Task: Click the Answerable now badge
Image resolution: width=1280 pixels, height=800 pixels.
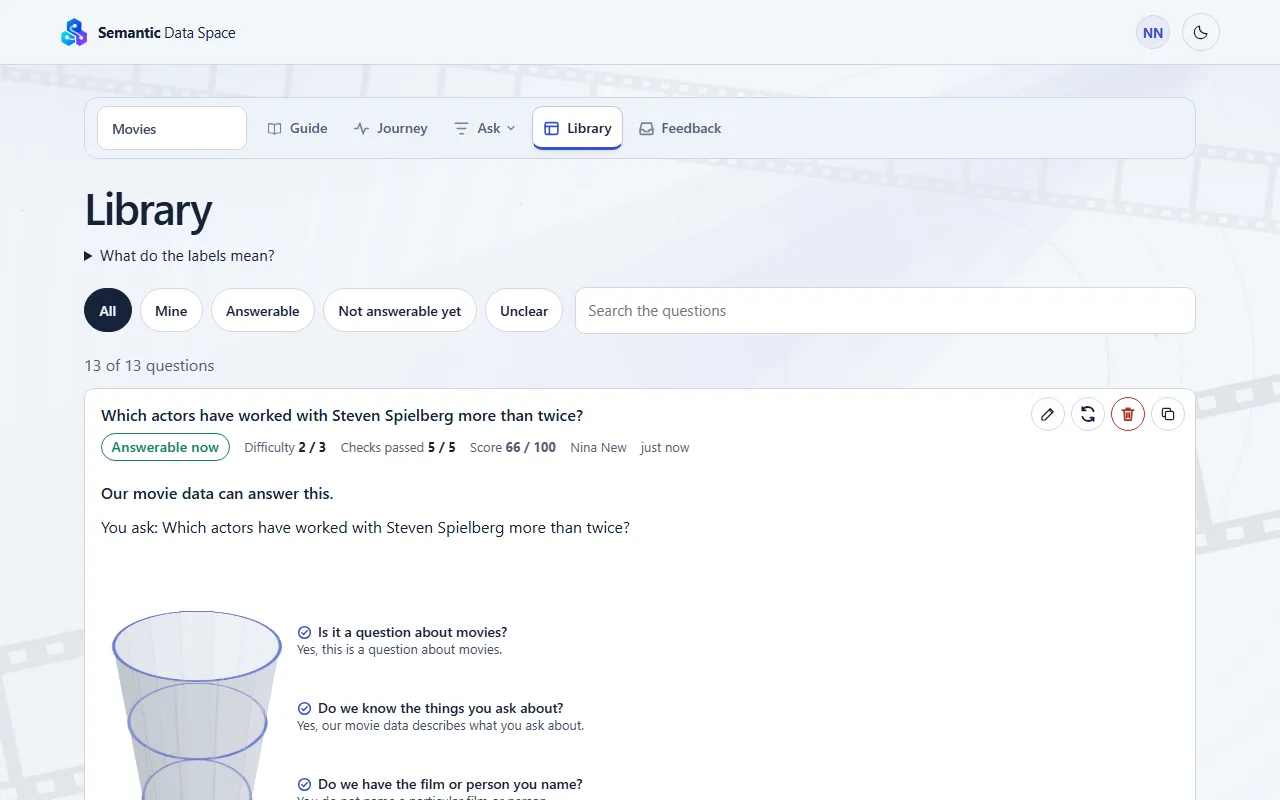Action: point(165,447)
